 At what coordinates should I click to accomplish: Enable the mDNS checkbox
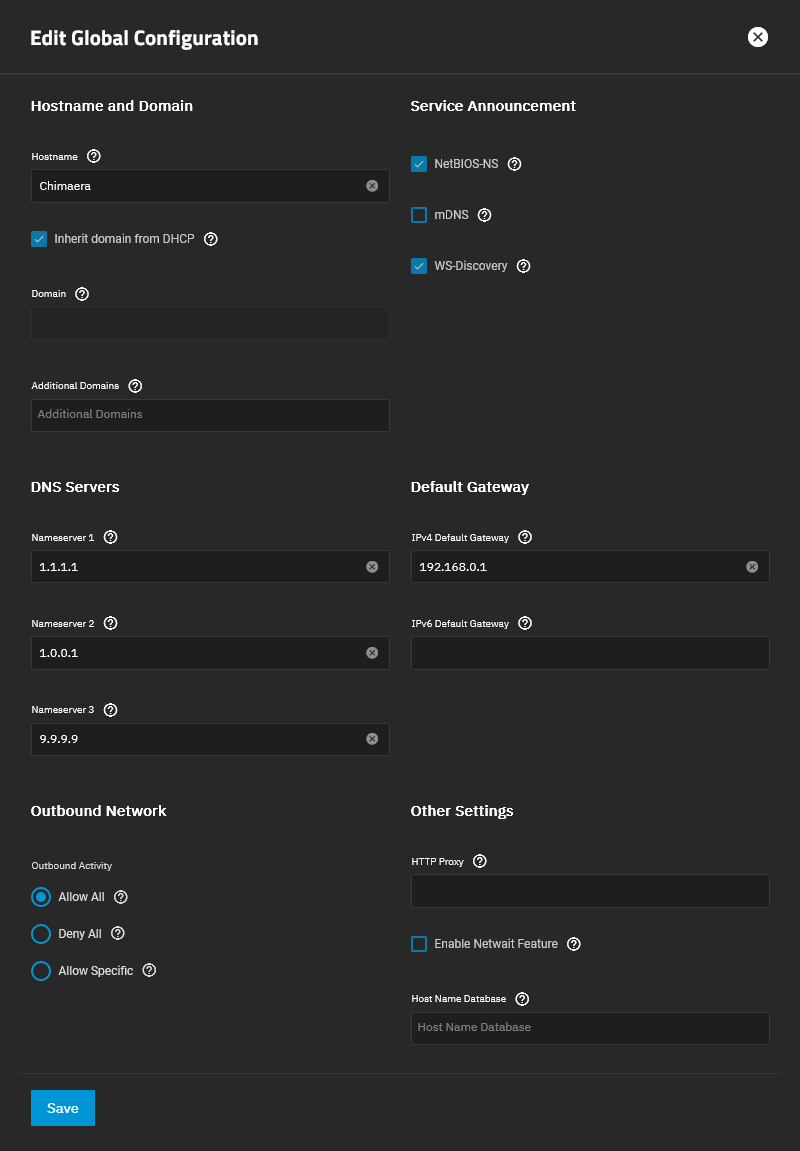[419, 215]
